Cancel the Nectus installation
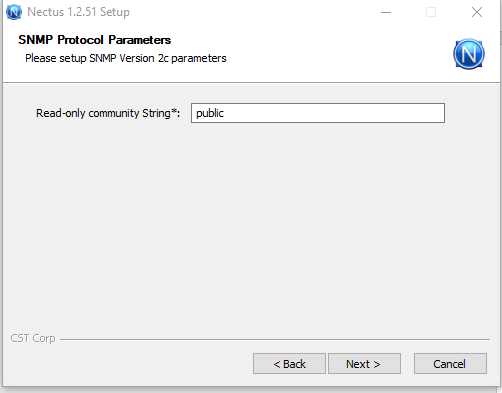This screenshot has width=502, height=393. click(x=450, y=364)
